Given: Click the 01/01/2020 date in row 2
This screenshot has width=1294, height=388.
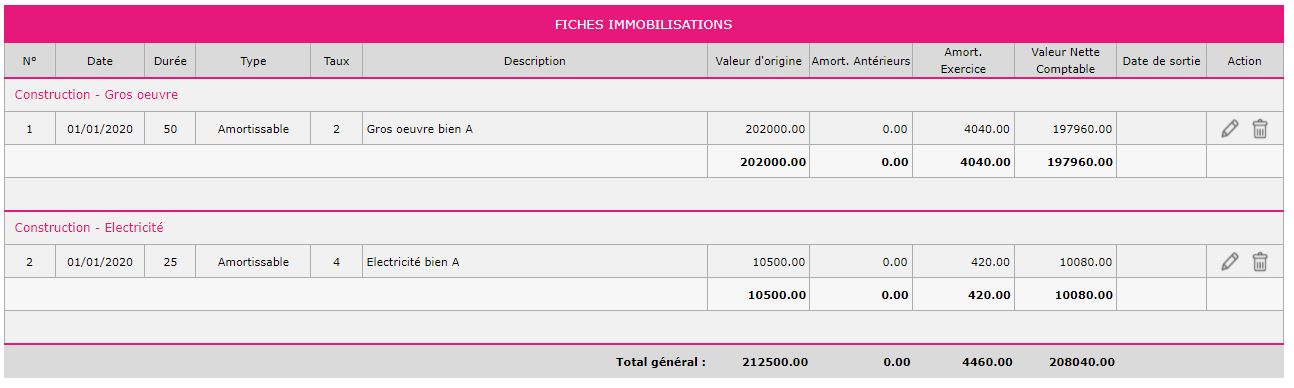Looking at the screenshot, I should click(100, 262).
